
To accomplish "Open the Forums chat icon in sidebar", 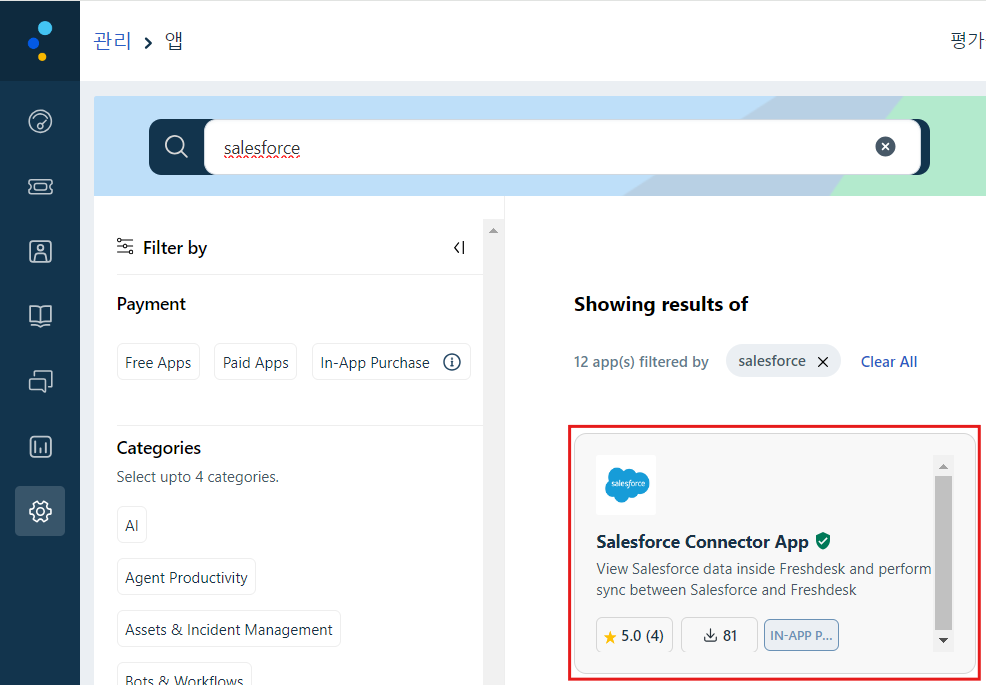I will tap(40, 381).
